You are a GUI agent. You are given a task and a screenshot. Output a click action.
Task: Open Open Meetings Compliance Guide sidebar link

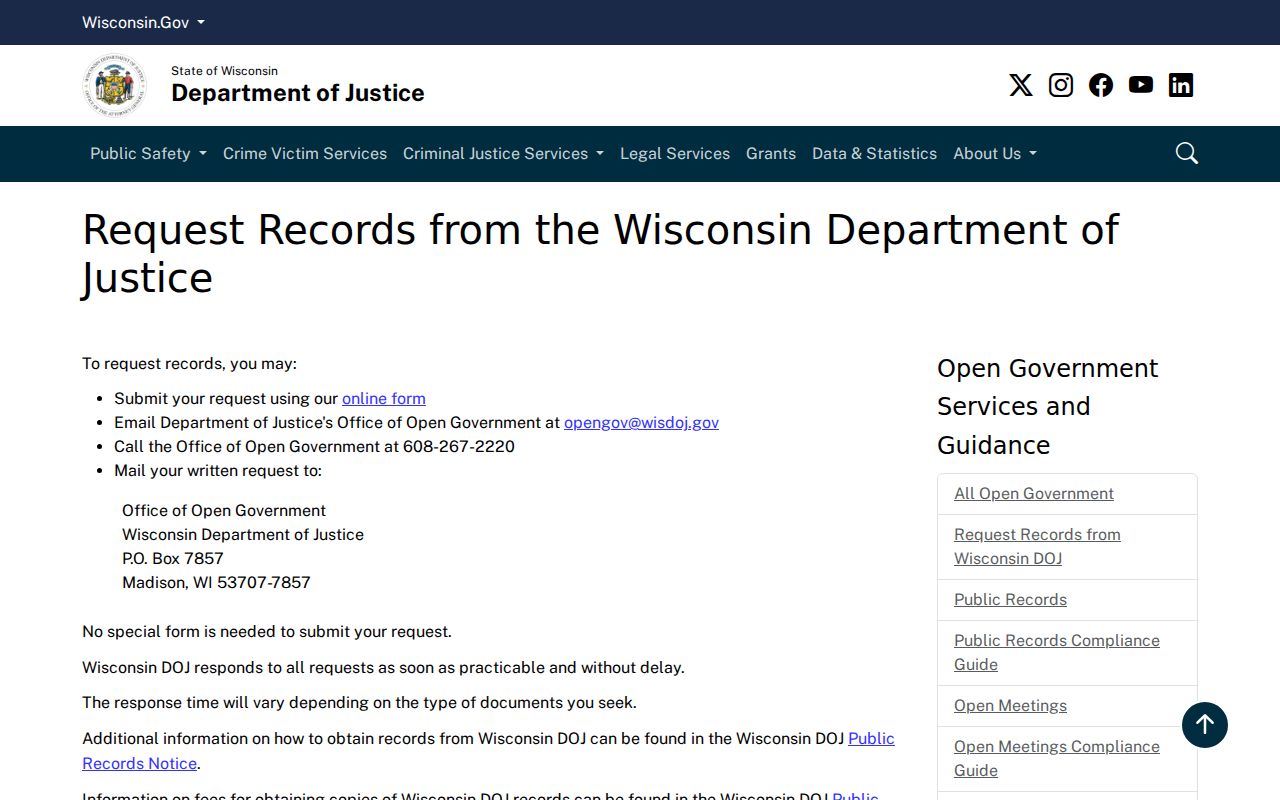point(1057,758)
